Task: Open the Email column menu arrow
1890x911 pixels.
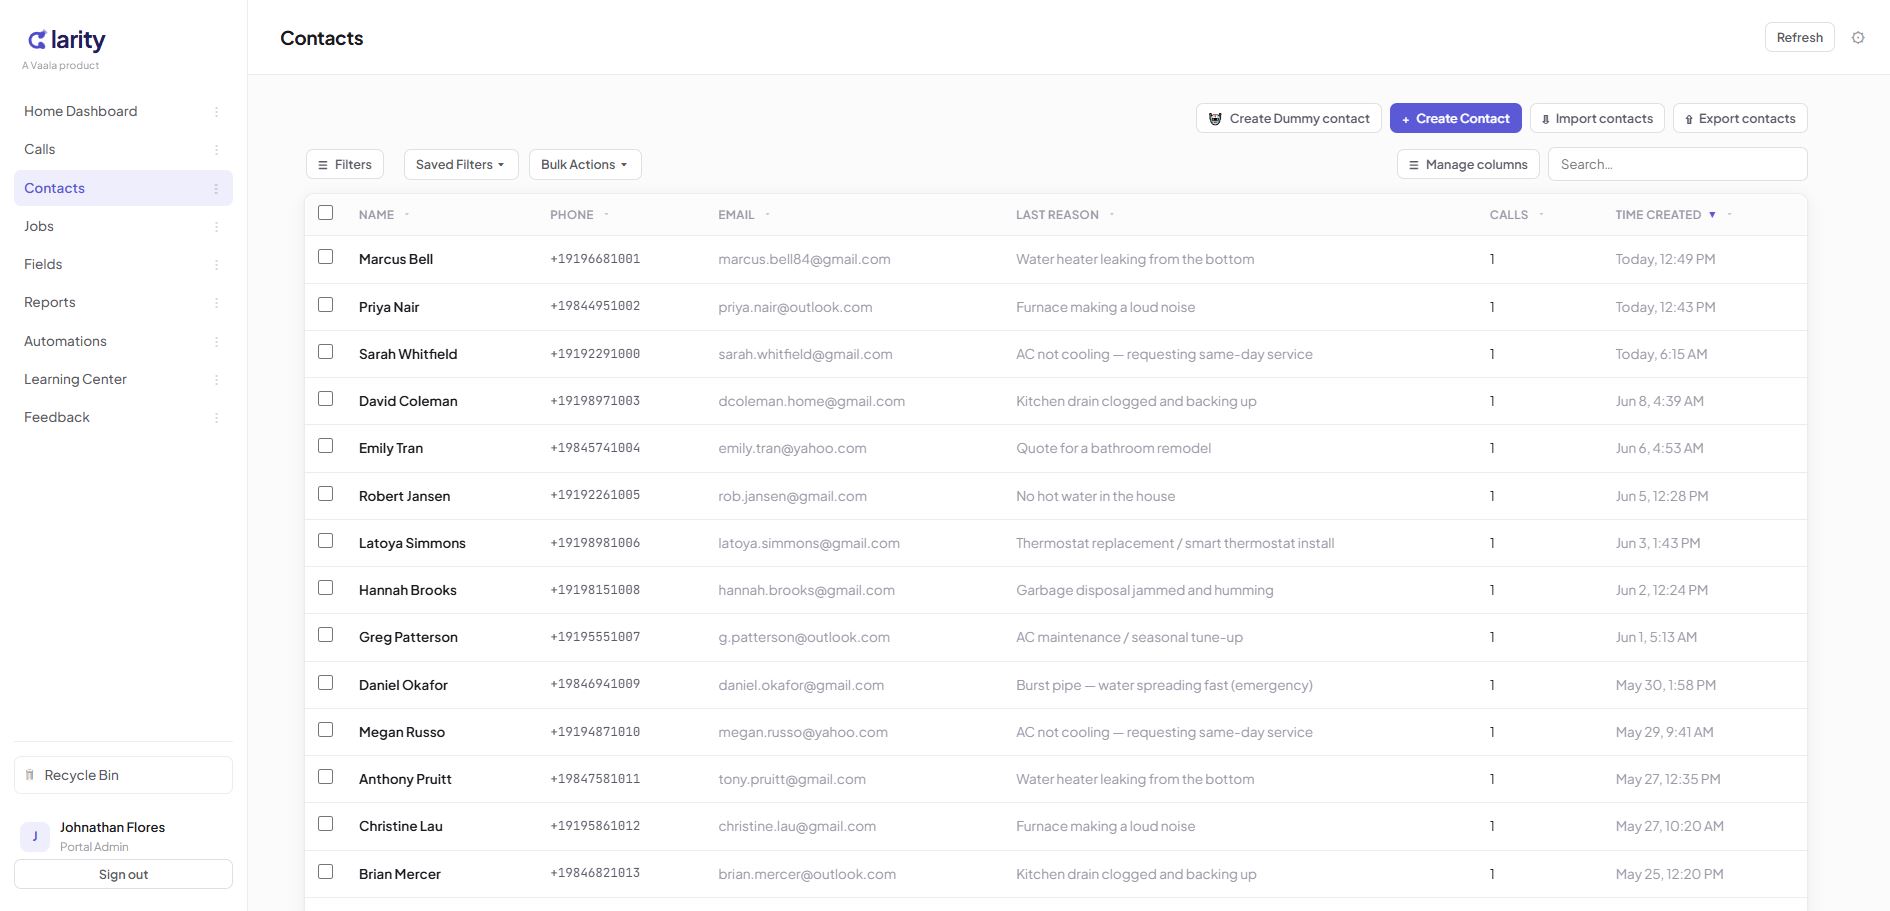Action: (x=767, y=215)
